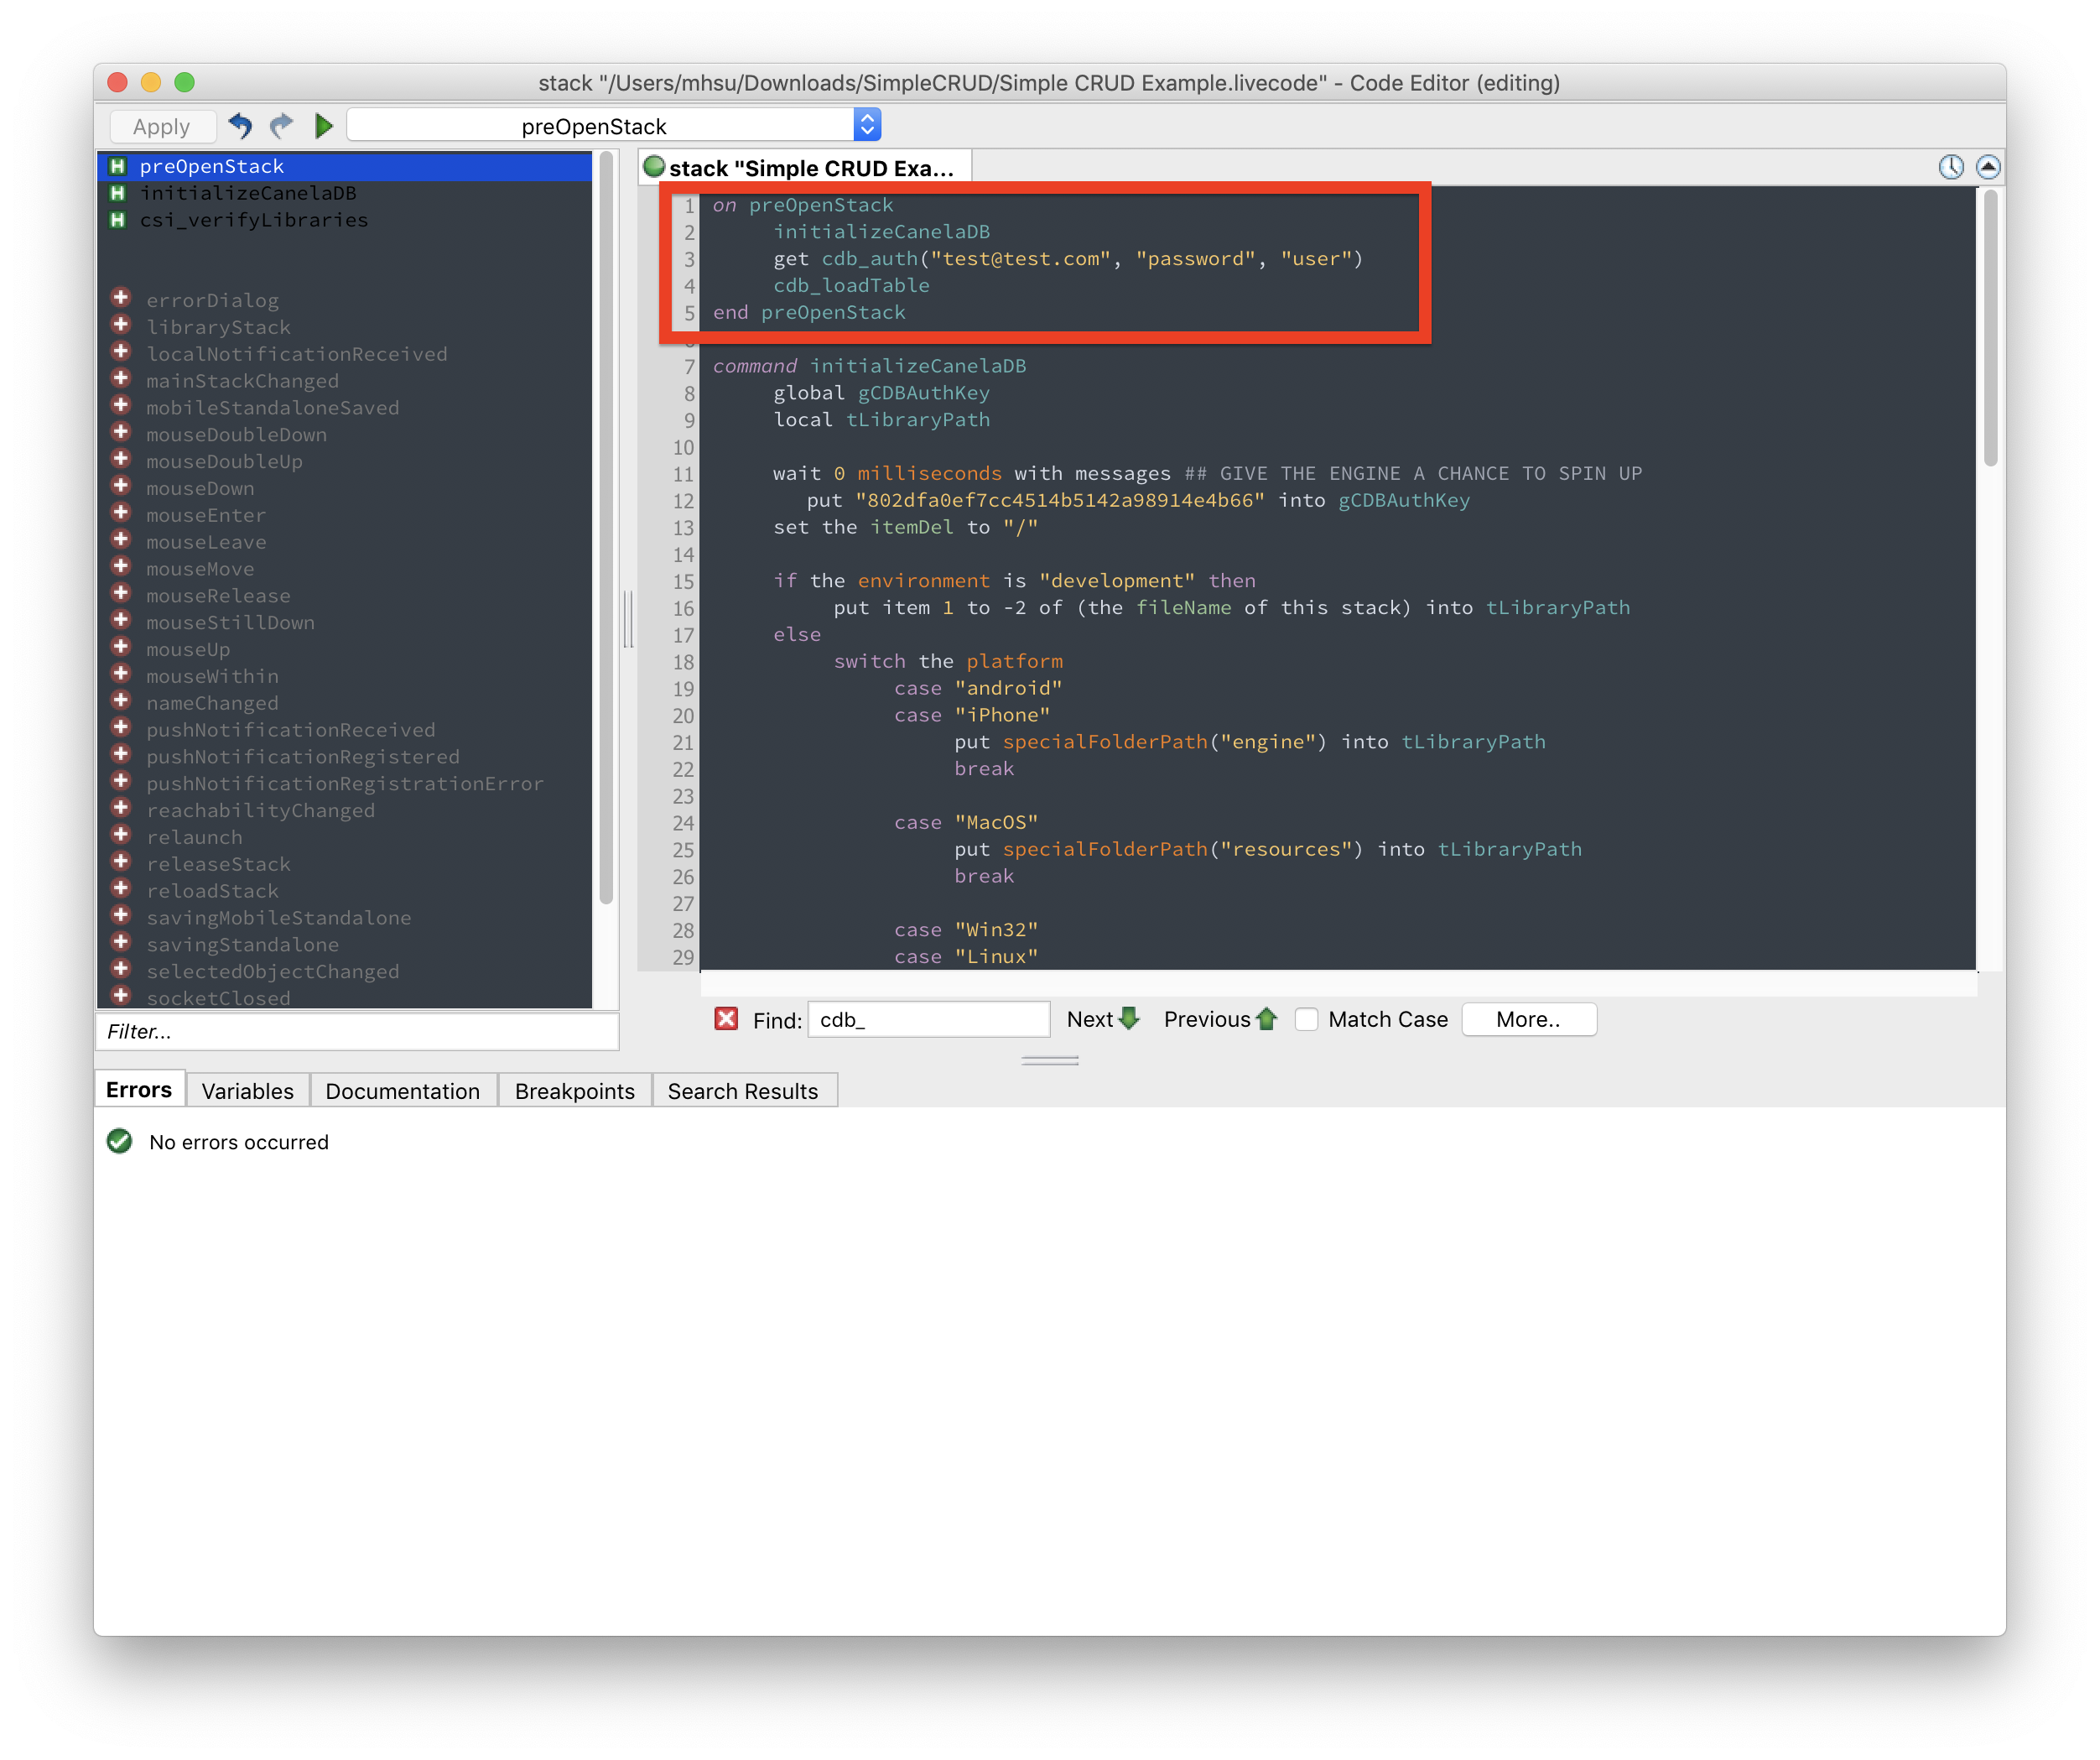Open the preOpenStack handler dropdown
2100x1760 pixels.
[614, 126]
